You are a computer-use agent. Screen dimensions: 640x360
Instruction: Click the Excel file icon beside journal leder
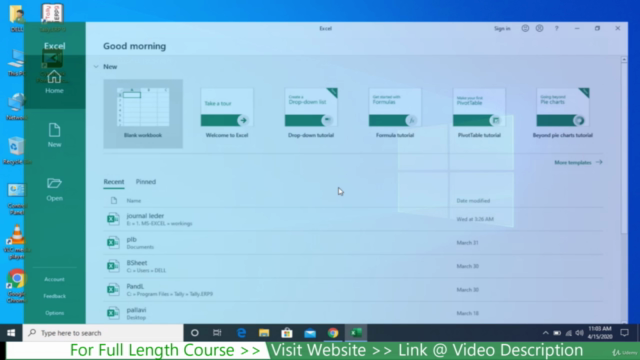(113, 219)
